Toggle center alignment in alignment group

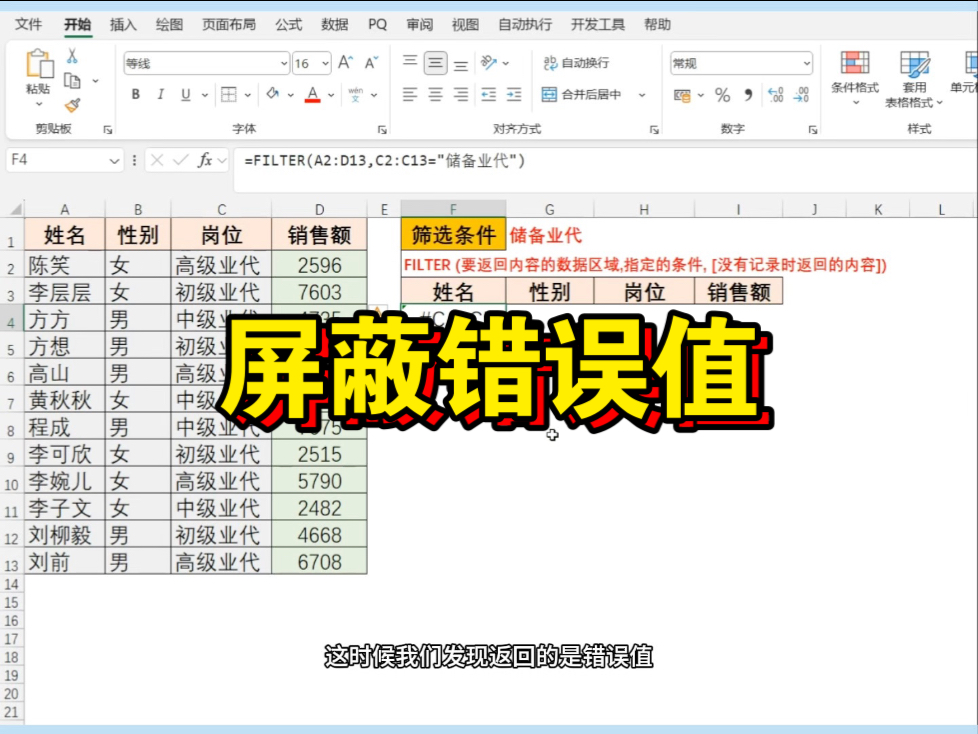(x=435, y=92)
